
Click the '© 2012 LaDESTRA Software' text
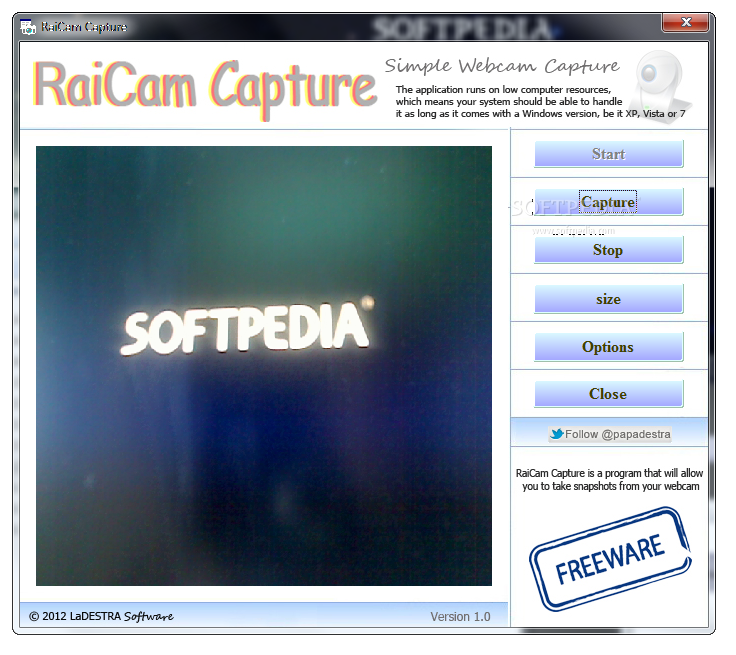[101, 616]
